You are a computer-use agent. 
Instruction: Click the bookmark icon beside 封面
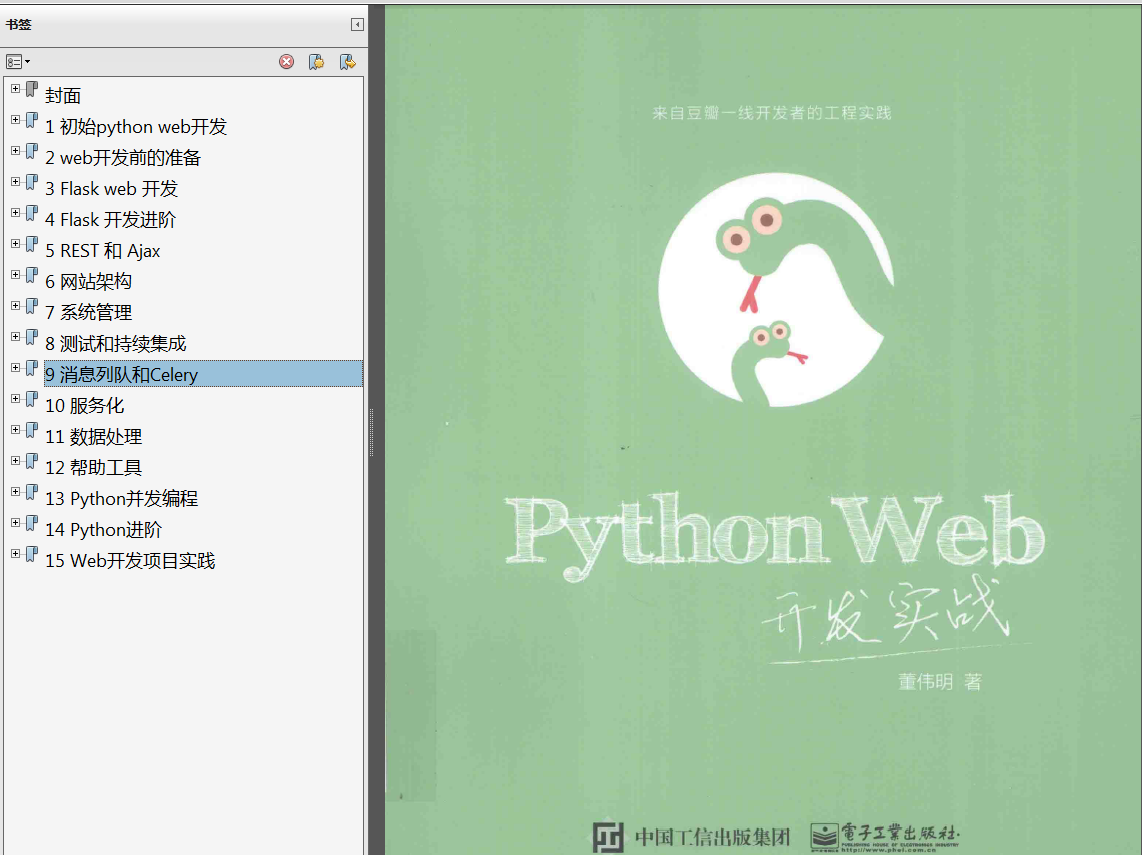click(31, 90)
